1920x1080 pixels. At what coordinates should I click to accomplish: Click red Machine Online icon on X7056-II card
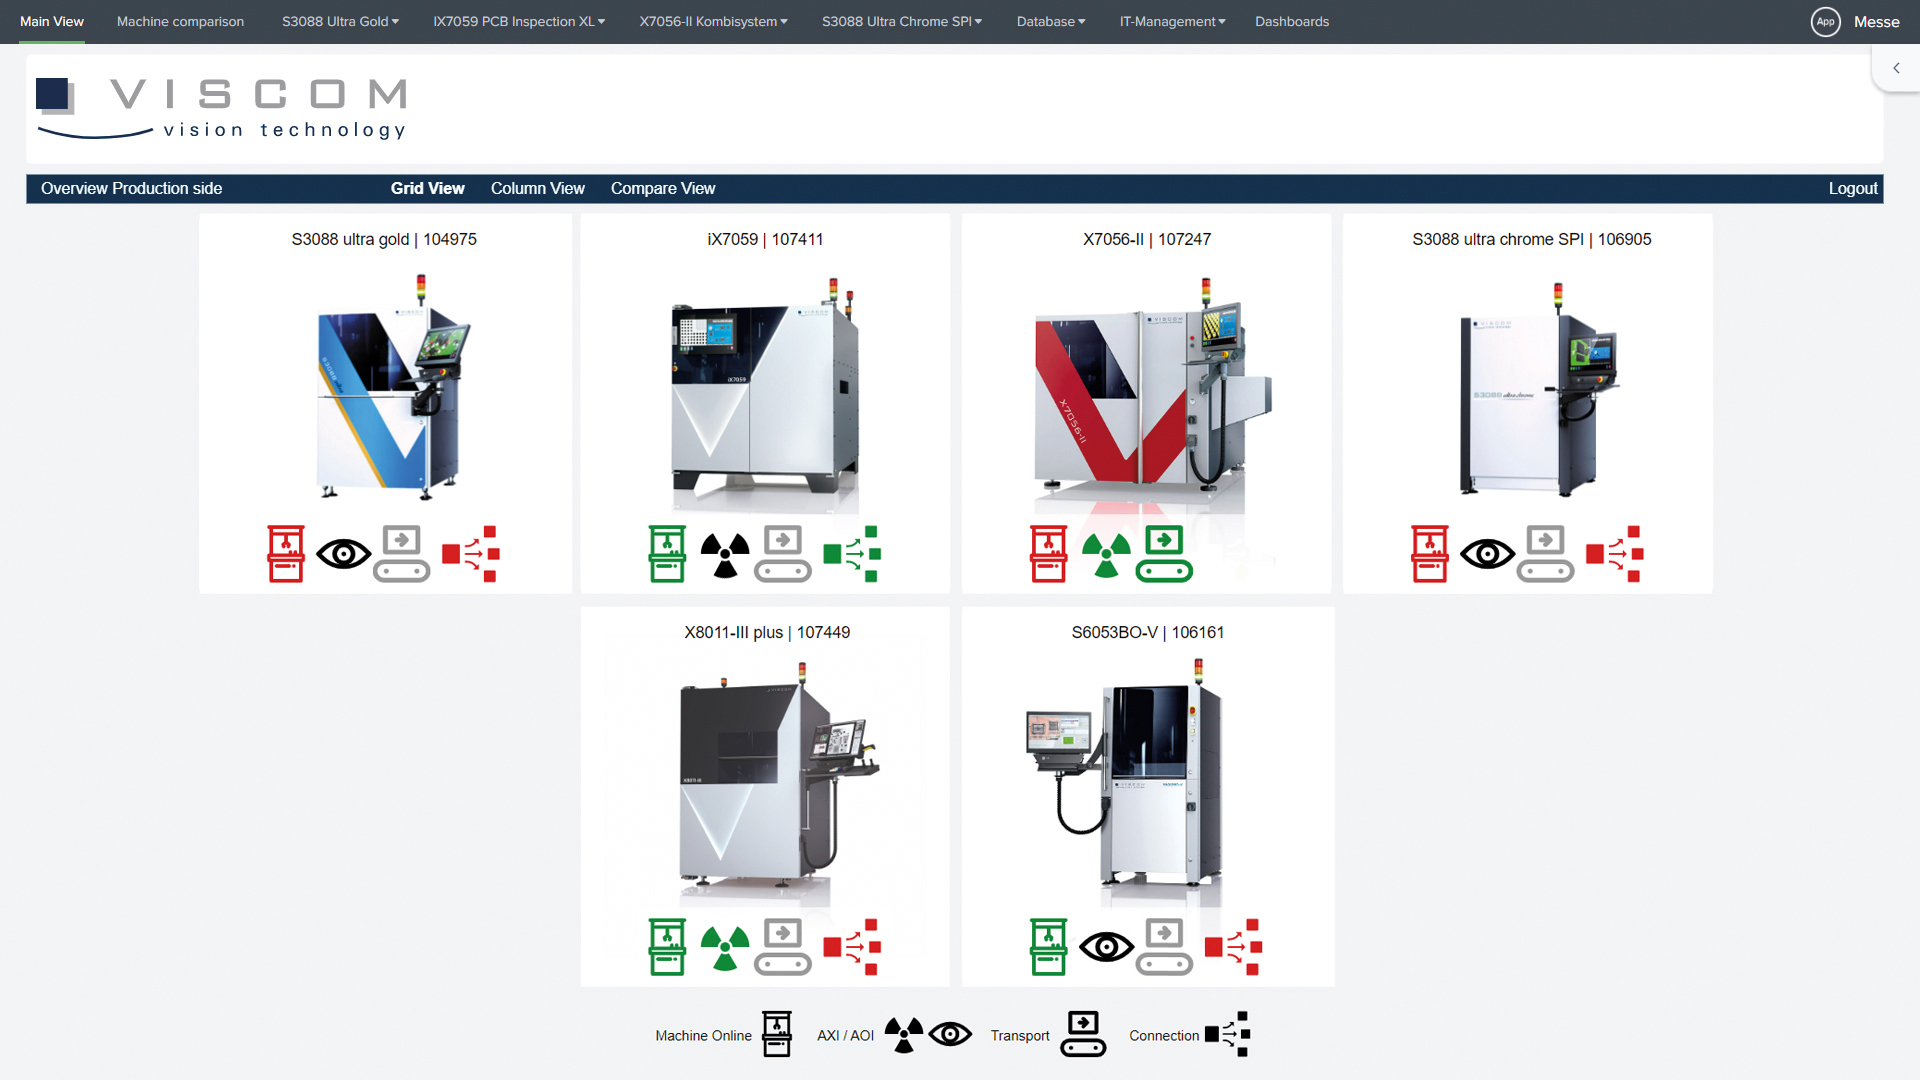pos(1049,553)
